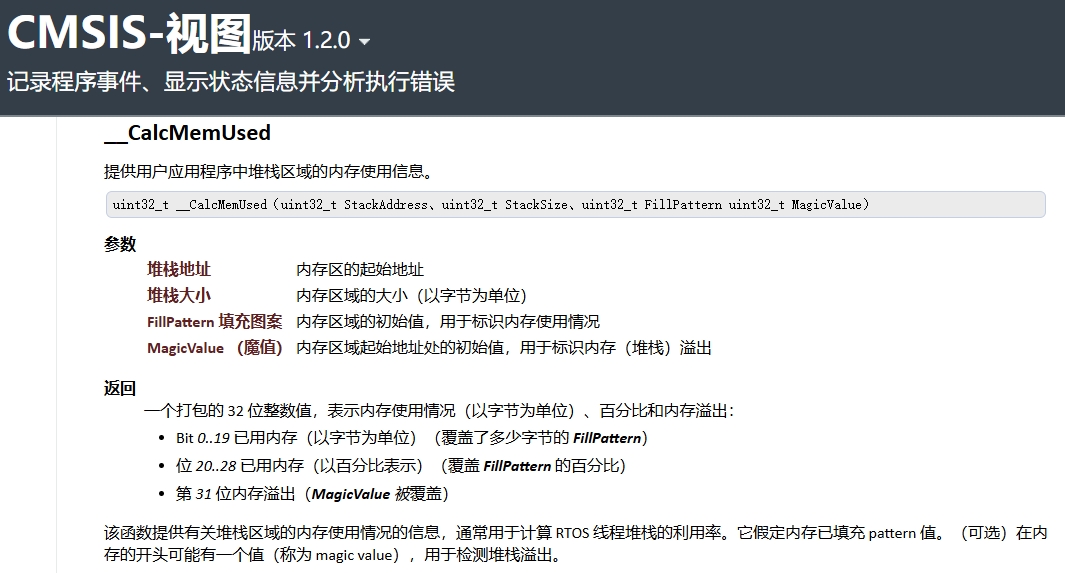Open the 版本 1.2.0 version dropdown
The height and width of the screenshot is (573, 1065).
(311, 41)
